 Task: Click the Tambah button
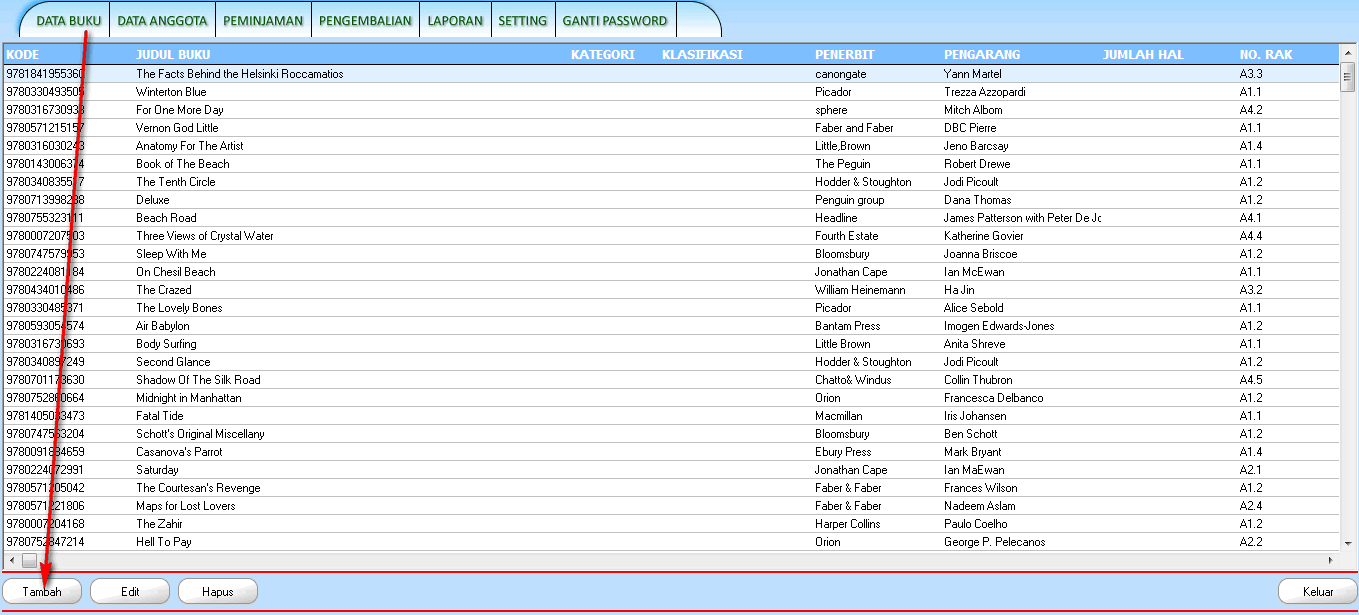point(42,591)
